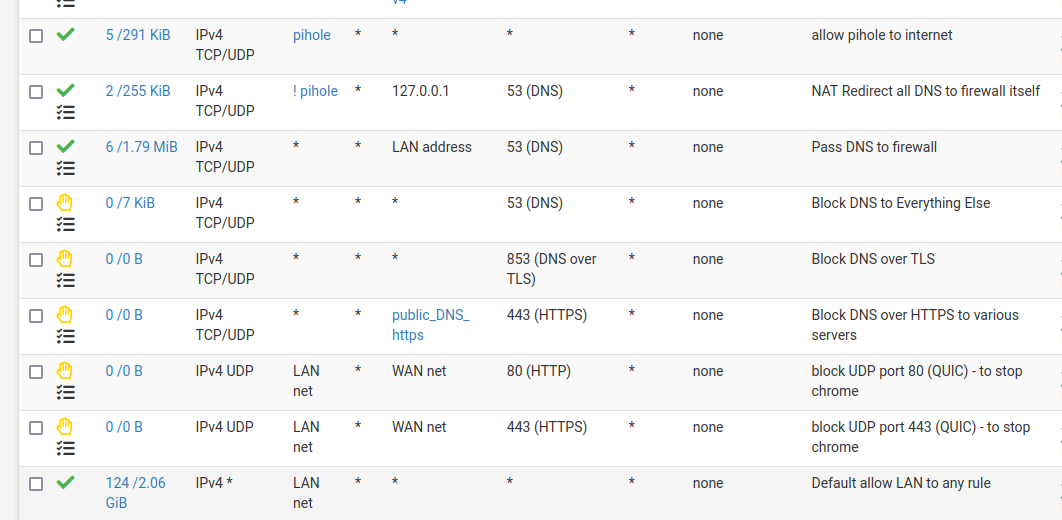Click the green pass checkmark on the "Pass DNS to firewall" rule
The height and width of the screenshot is (520, 1062).
pos(66,147)
